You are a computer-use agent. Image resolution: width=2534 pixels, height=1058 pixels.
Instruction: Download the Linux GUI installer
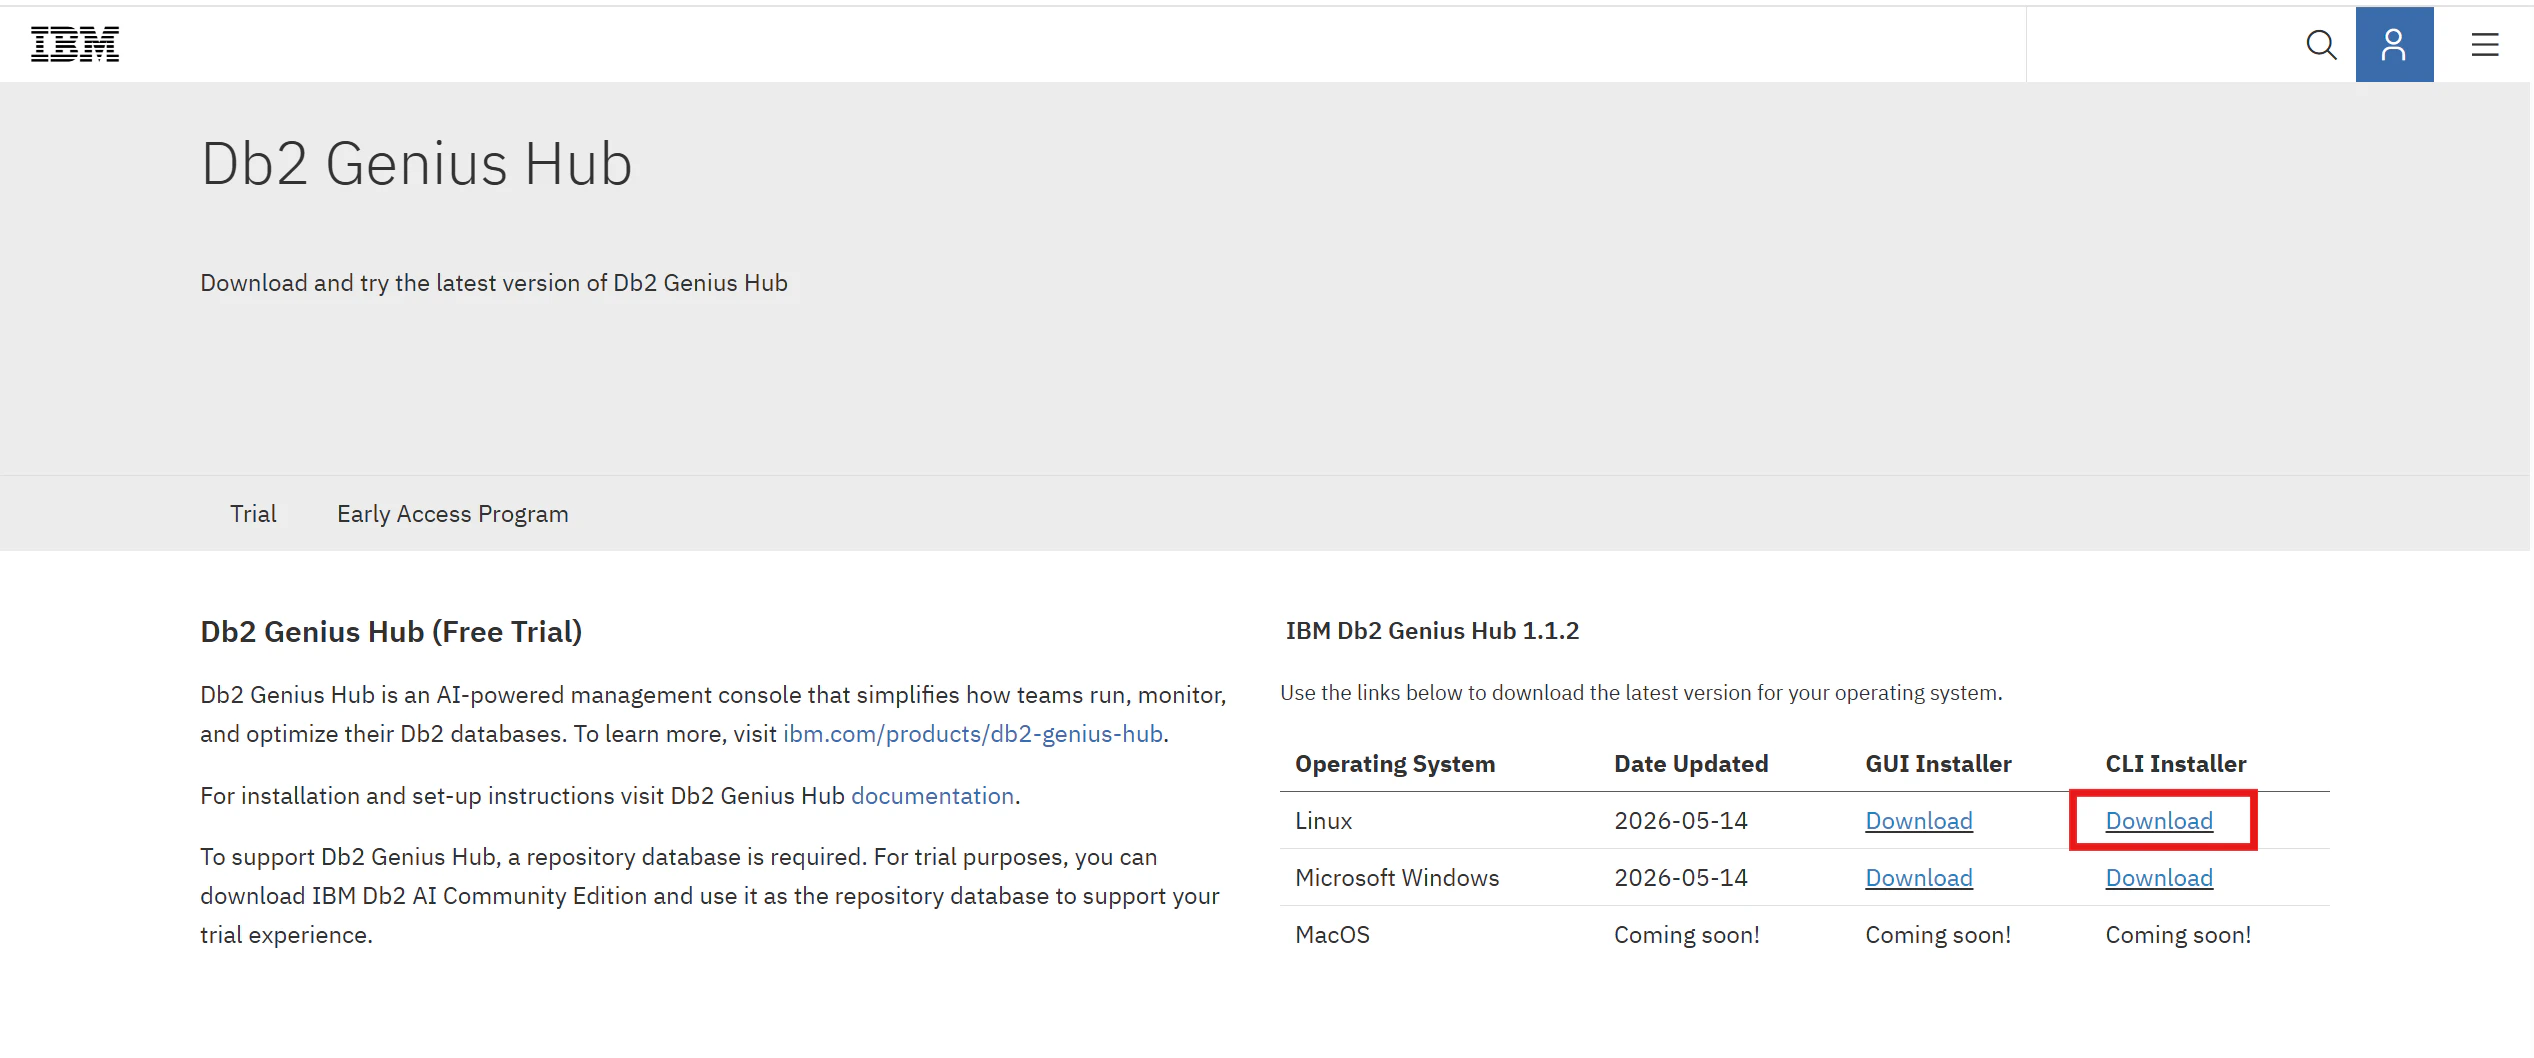(1919, 821)
